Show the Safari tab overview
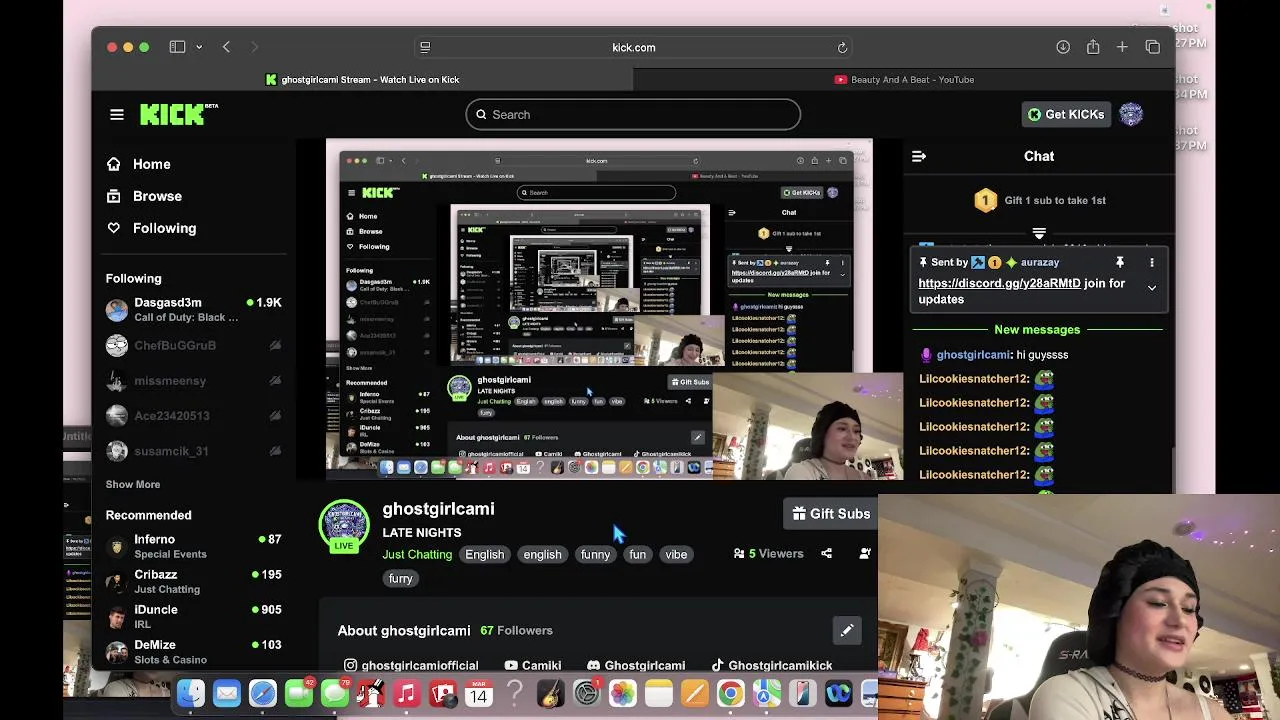The height and width of the screenshot is (720, 1280). coord(1152,47)
